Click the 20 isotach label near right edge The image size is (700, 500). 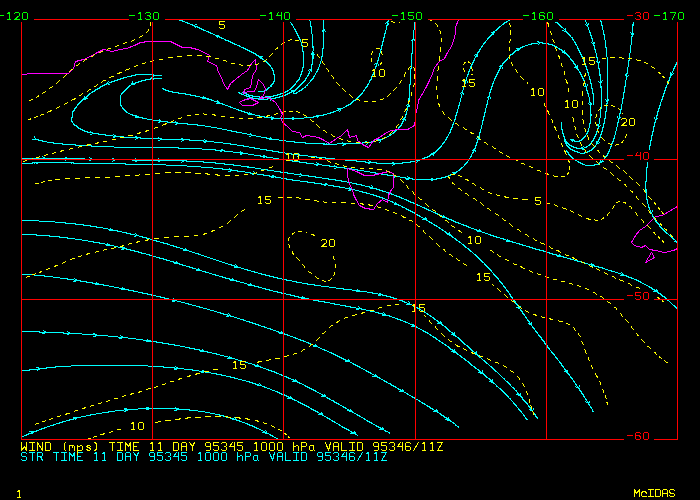tap(627, 122)
